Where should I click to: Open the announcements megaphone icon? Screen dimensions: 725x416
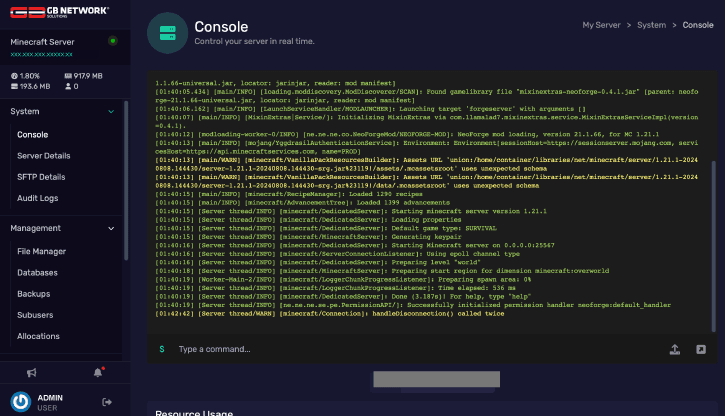(32, 372)
